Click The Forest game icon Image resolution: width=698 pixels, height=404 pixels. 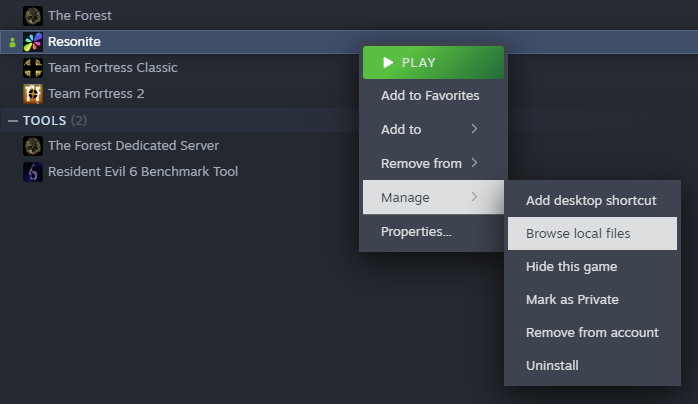click(33, 16)
